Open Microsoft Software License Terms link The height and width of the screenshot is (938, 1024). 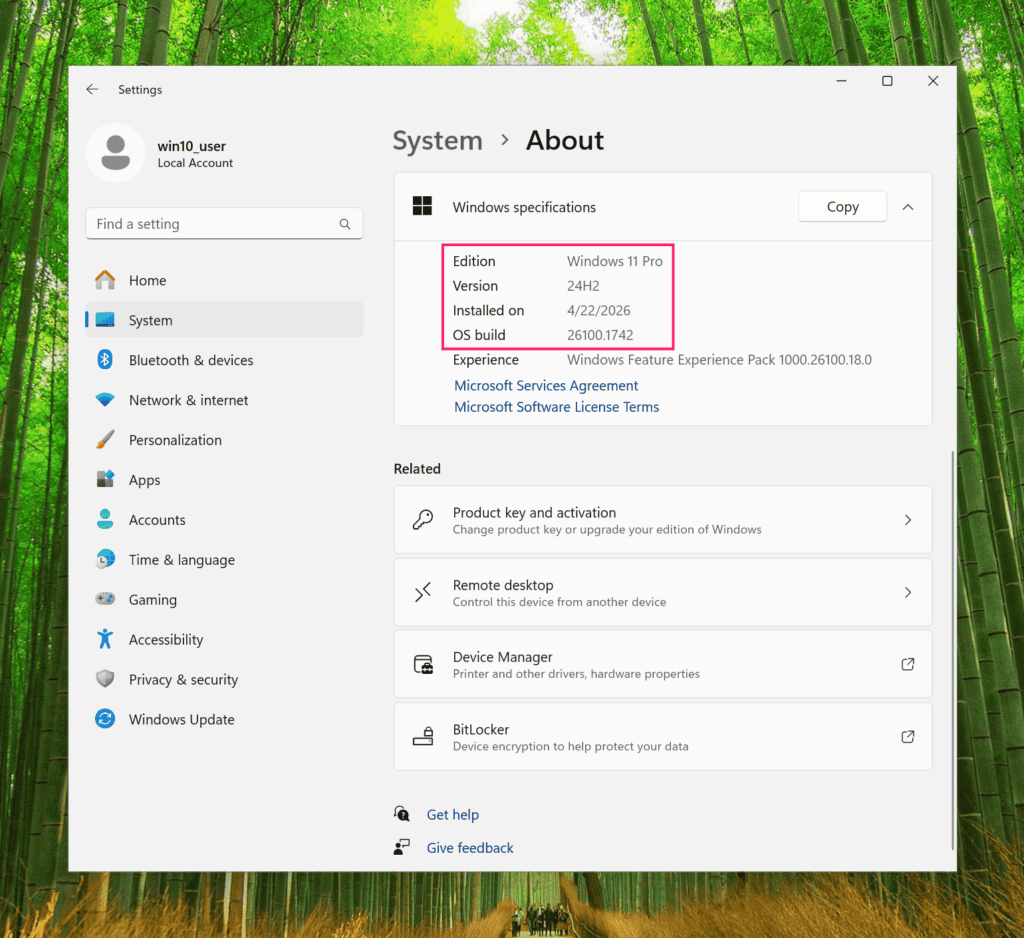point(556,407)
